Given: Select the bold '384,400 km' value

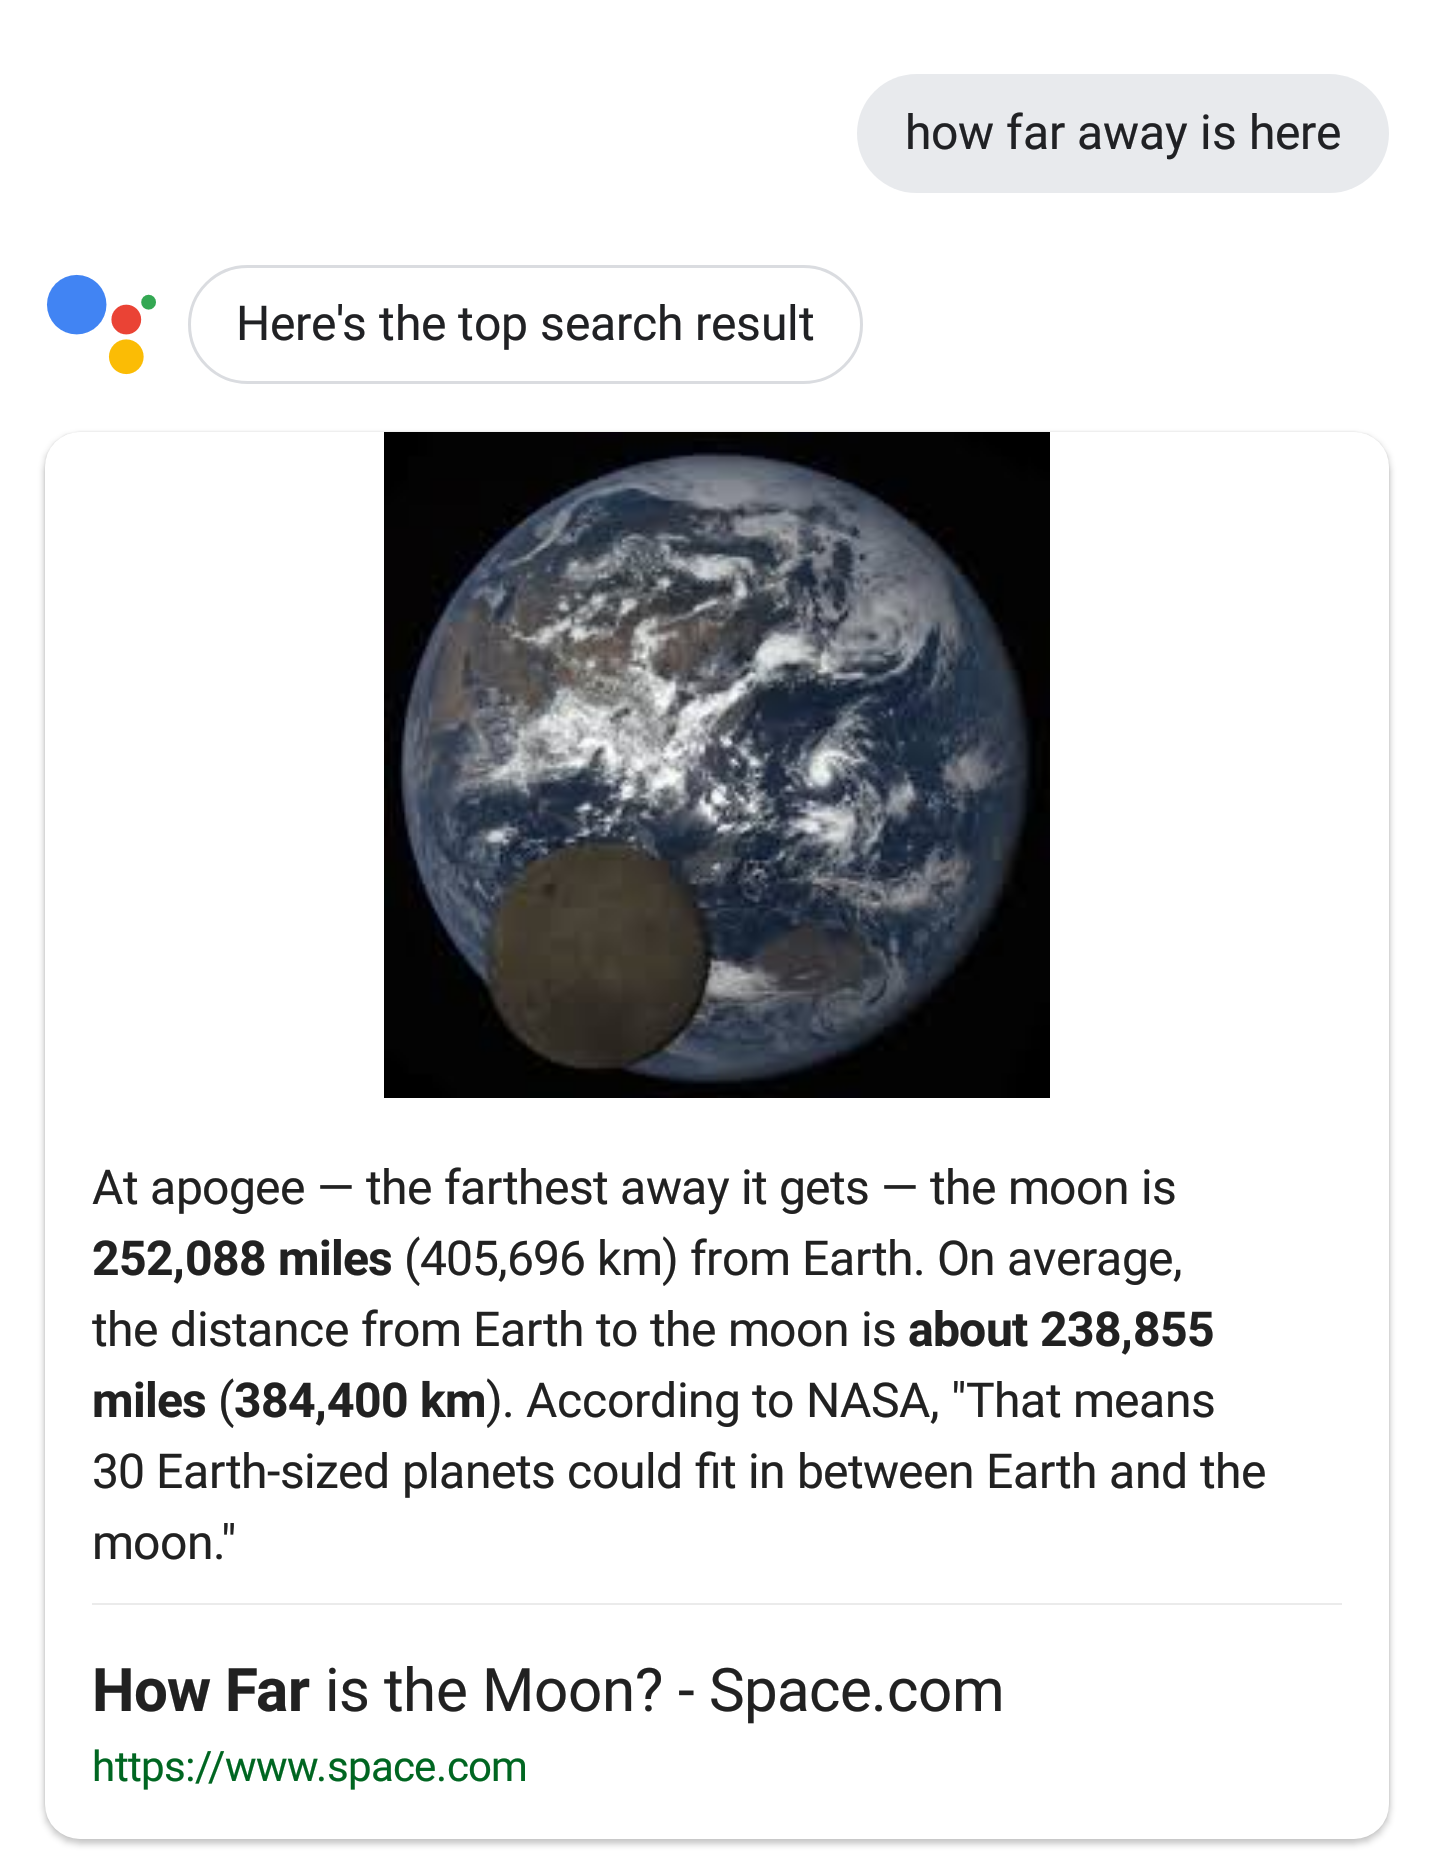Looking at the screenshot, I should tap(360, 1401).
